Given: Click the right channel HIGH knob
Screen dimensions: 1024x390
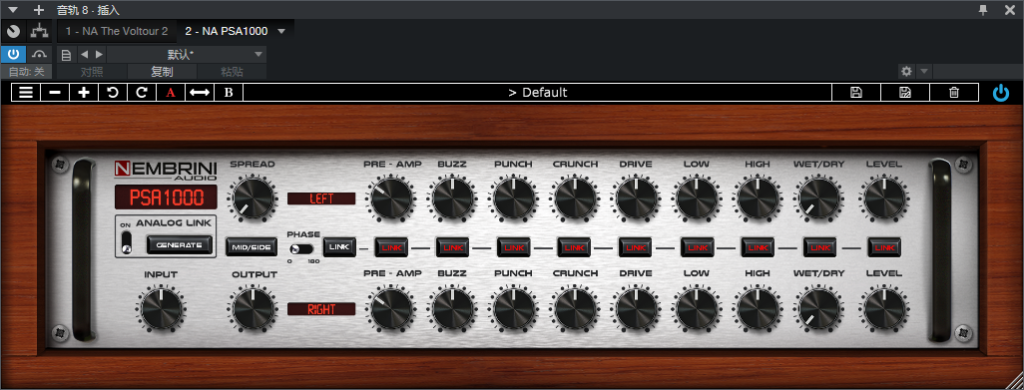Looking at the screenshot, I should (x=758, y=308).
